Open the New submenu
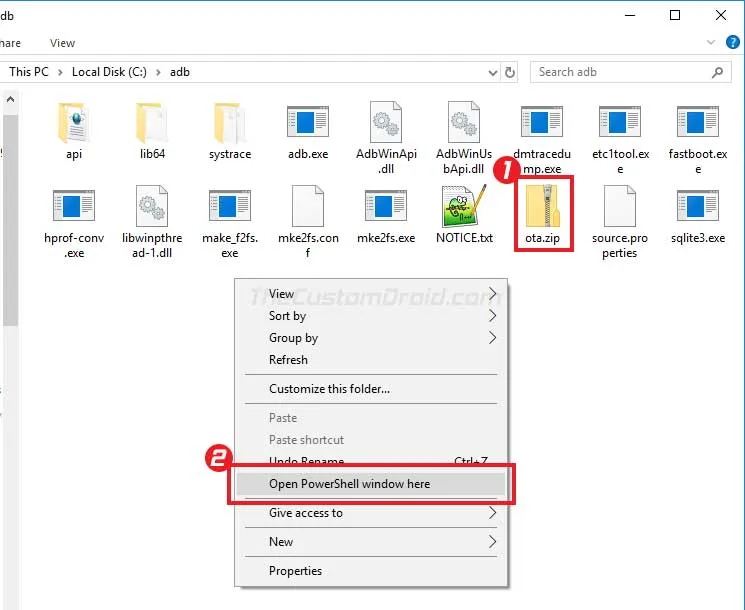 click(371, 542)
